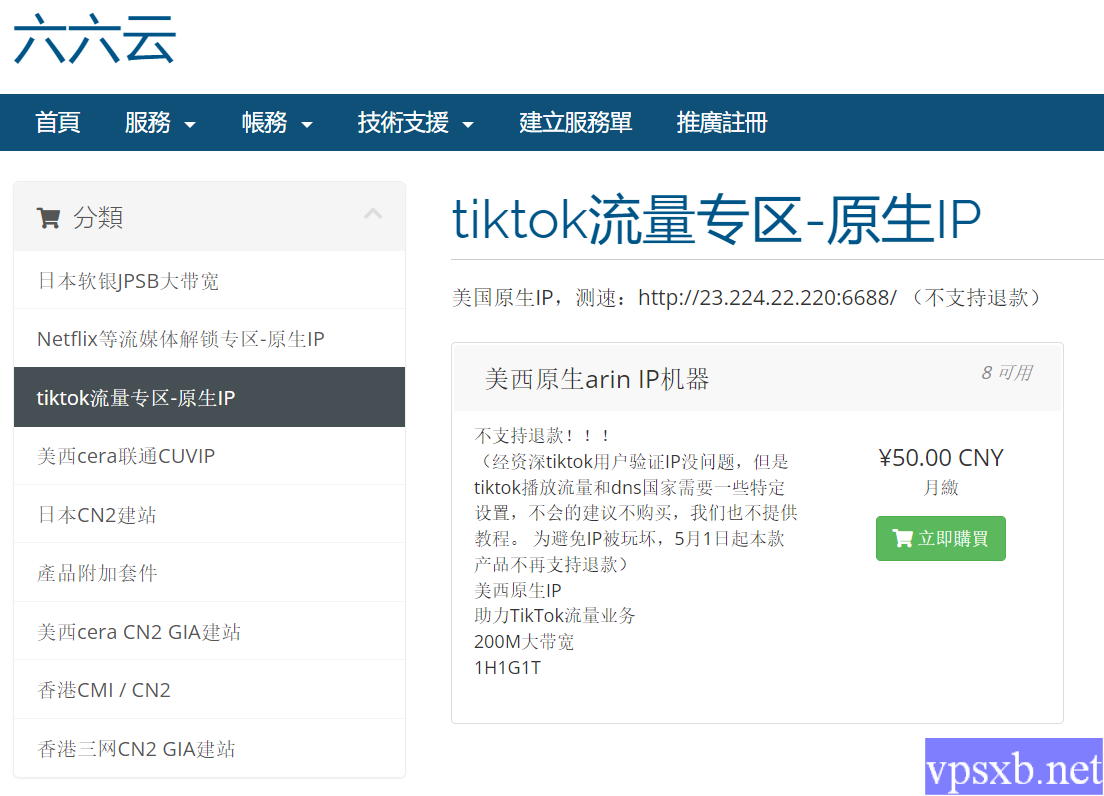The width and height of the screenshot is (1104, 796).
Task: Open 美西cera CN2 GIA建站 category
Action: [x=139, y=632]
